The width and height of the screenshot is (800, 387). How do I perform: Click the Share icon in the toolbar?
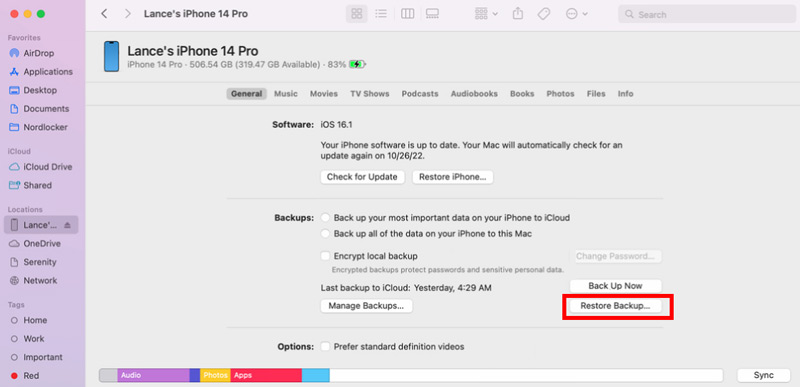tap(518, 14)
